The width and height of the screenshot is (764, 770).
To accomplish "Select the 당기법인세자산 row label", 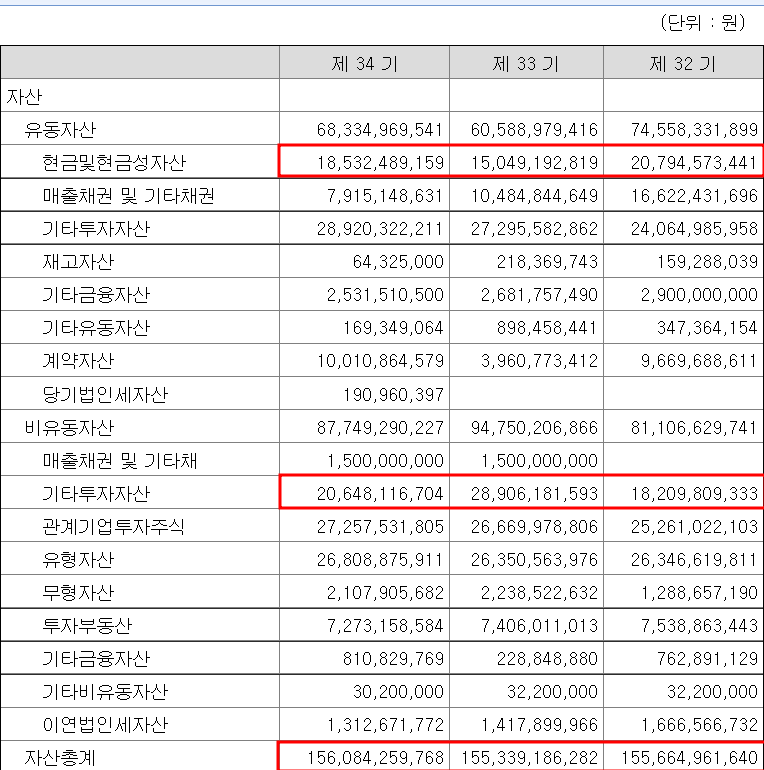I will click(105, 394).
